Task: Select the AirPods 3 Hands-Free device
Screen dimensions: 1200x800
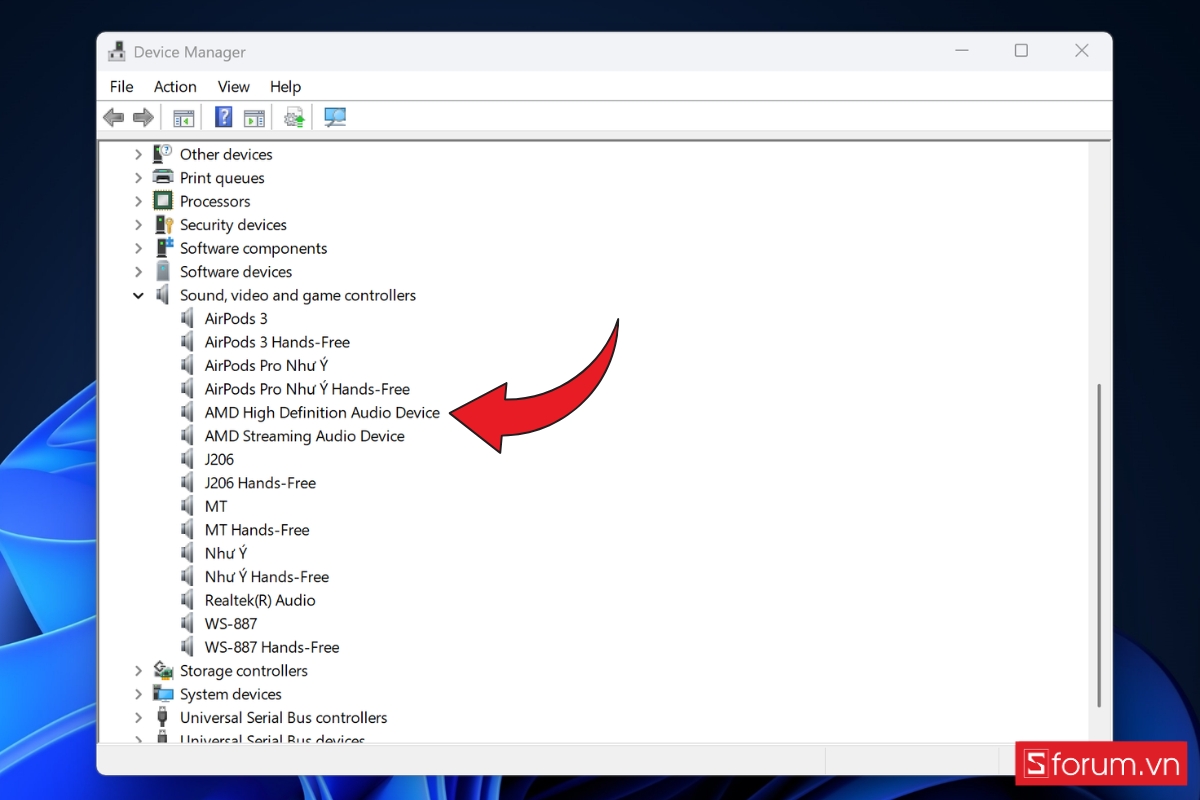Action: click(277, 342)
